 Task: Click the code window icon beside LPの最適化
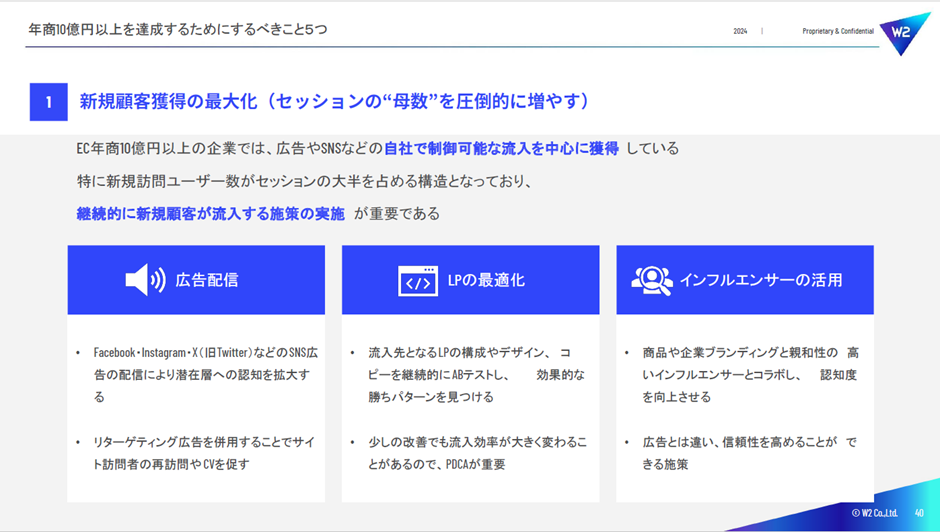[418, 281]
